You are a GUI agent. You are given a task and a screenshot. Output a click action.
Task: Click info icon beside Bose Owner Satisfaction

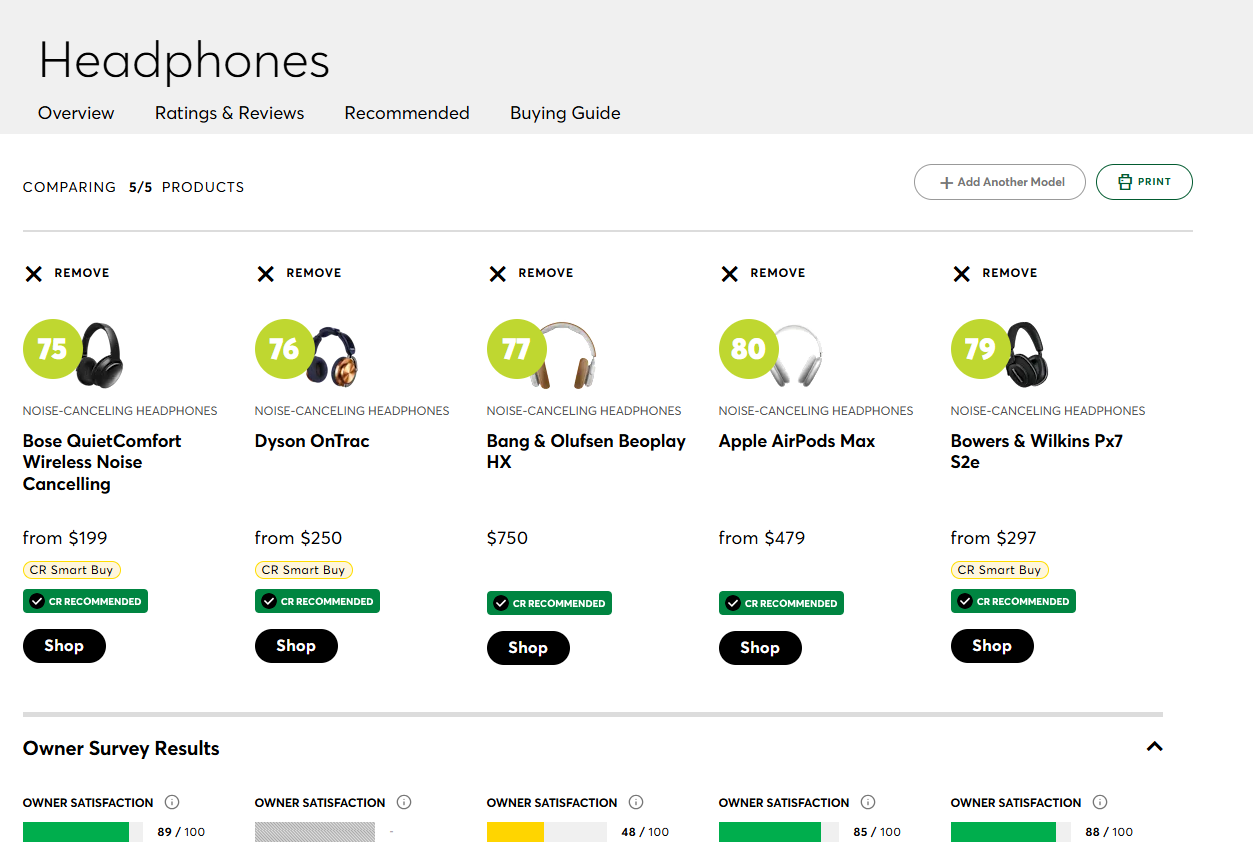pyautogui.click(x=172, y=802)
